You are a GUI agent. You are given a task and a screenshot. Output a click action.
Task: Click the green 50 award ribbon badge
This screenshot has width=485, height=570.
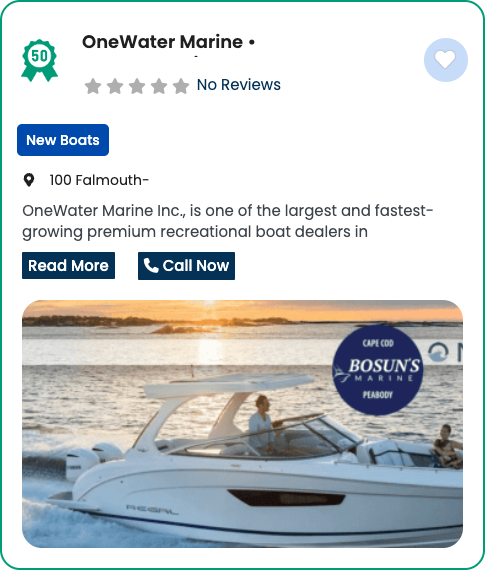click(39, 60)
